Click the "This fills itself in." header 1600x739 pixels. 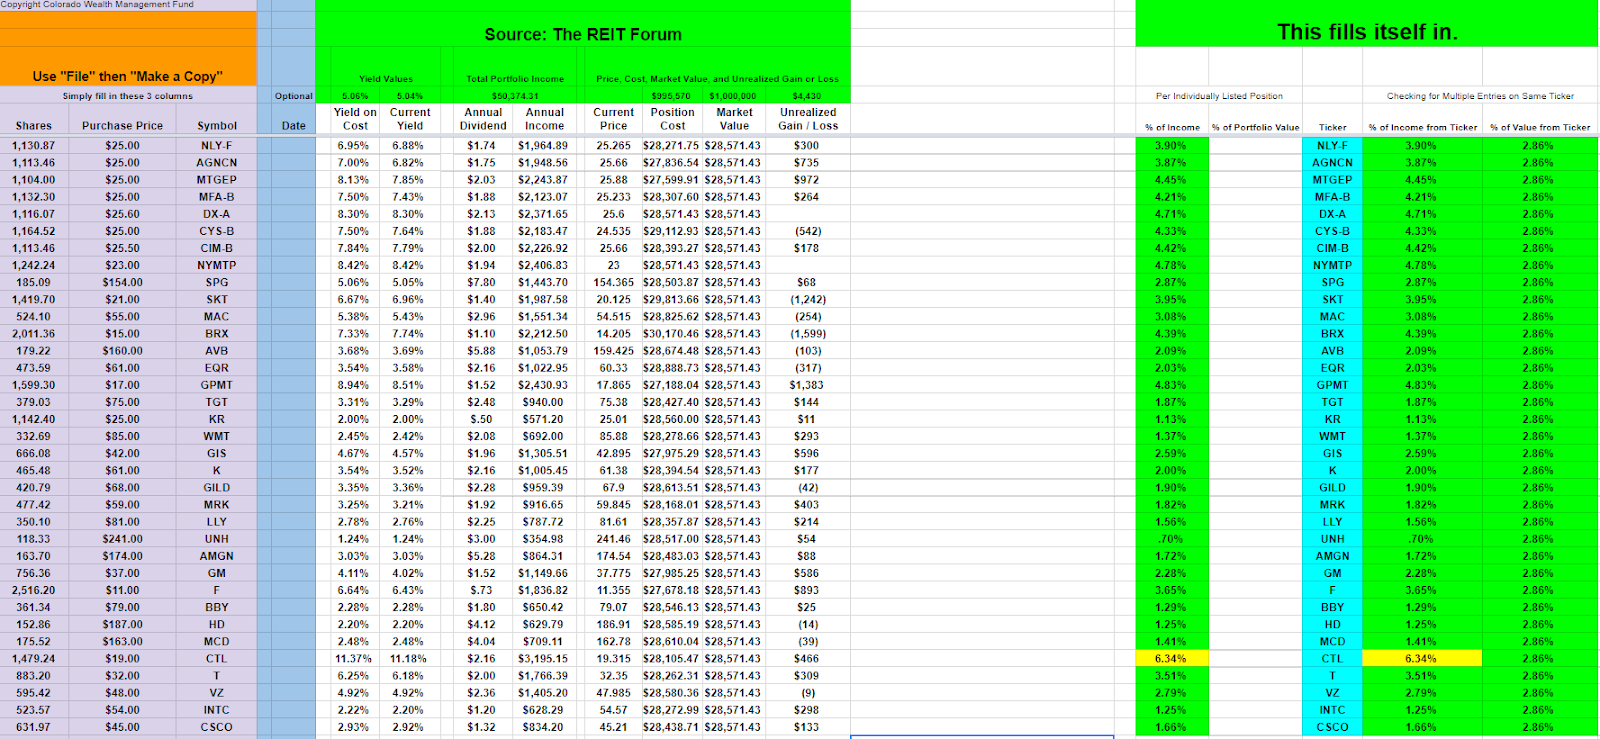coord(1367,32)
